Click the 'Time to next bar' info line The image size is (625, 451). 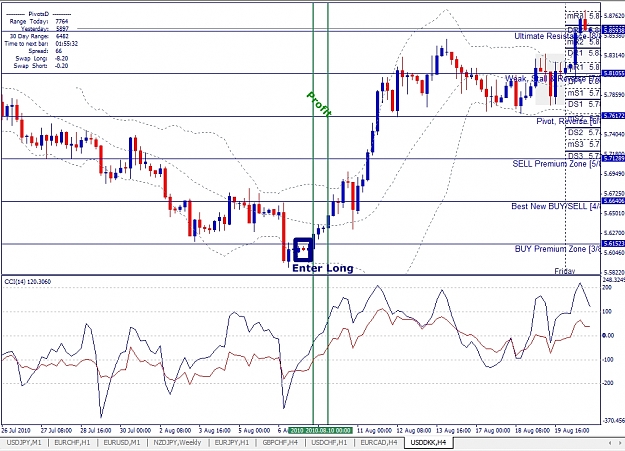click(x=41, y=44)
